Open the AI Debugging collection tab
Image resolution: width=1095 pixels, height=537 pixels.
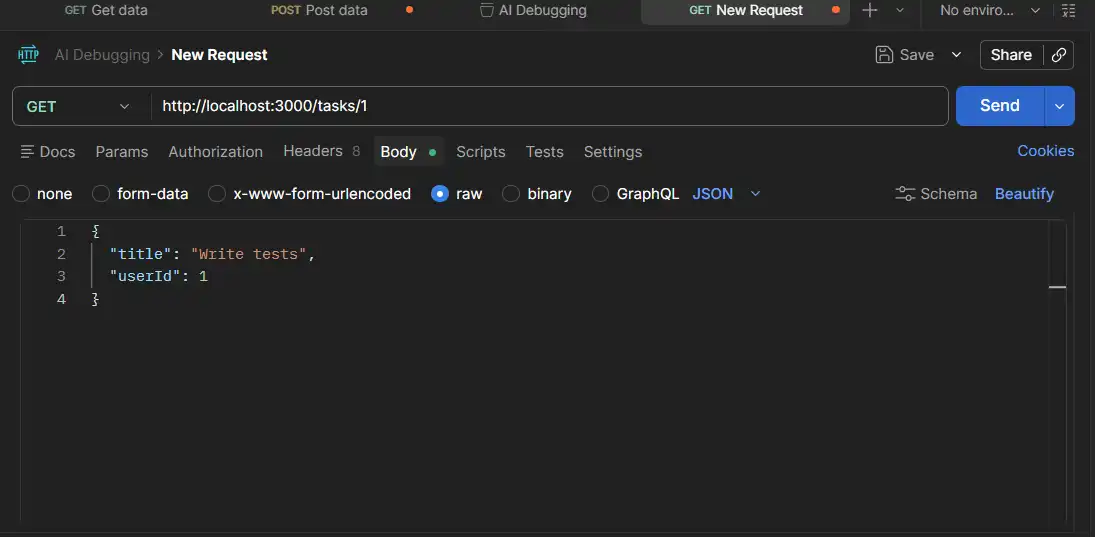point(532,10)
